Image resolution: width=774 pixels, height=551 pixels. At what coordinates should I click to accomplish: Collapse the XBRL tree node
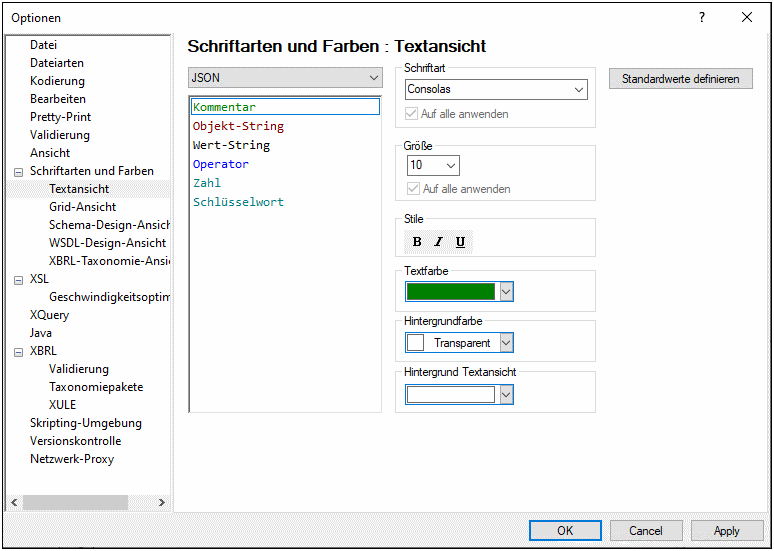(18, 352)
